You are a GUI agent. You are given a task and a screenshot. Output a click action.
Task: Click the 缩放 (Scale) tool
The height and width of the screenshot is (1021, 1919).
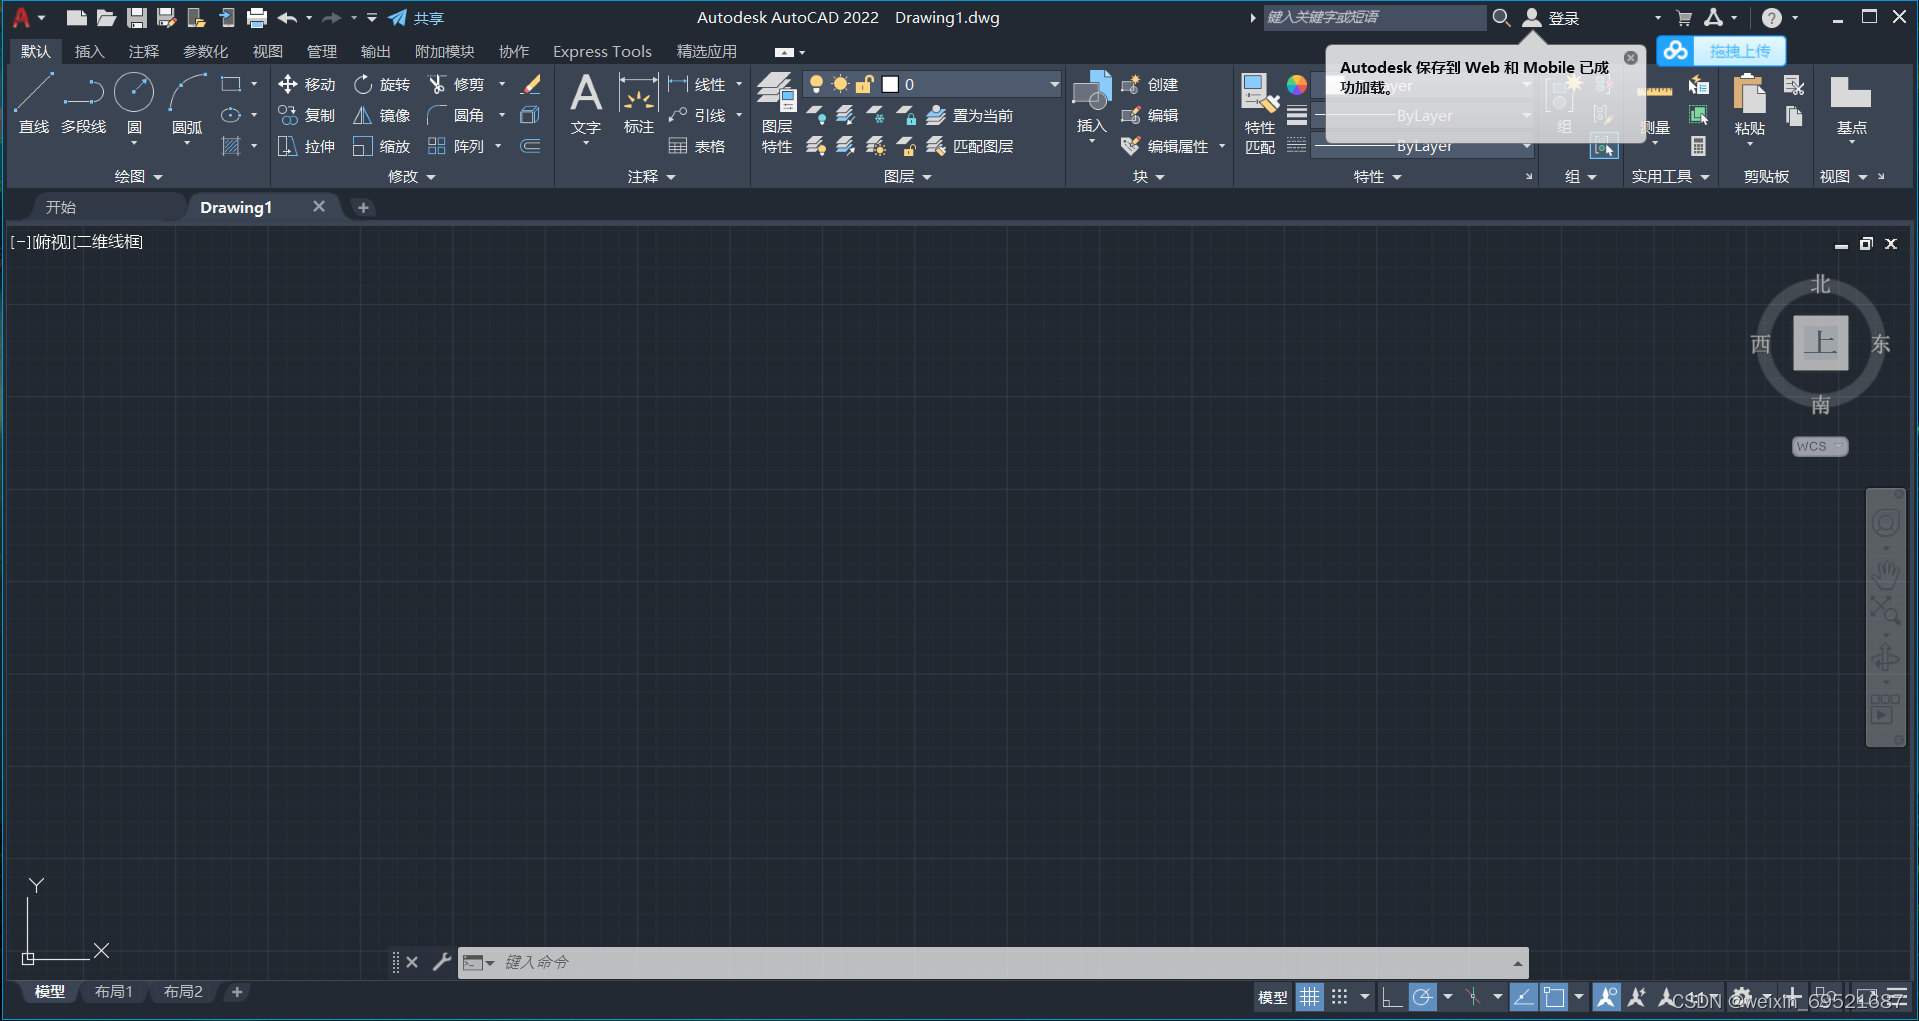pos(382,147)
